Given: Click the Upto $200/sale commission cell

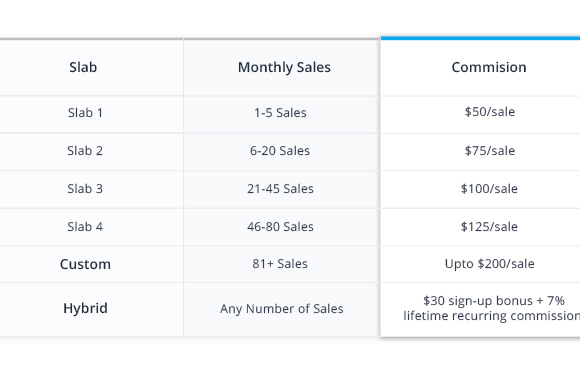Looking at the screenshot, I should (x=489, y=264).
